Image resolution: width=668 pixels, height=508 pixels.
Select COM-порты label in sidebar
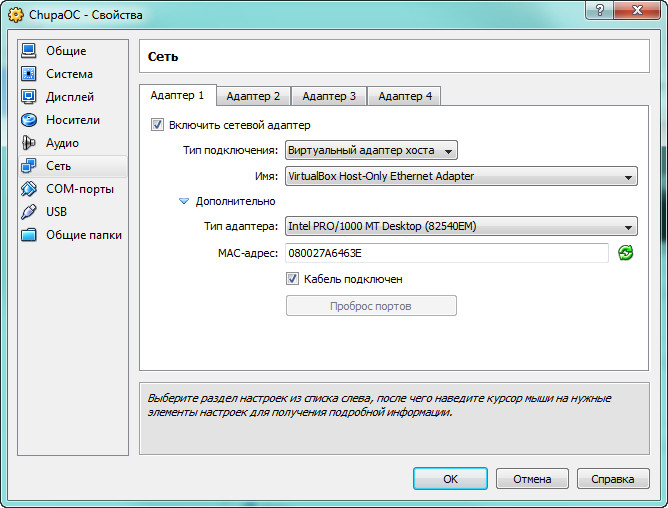[x=80, y=189]
